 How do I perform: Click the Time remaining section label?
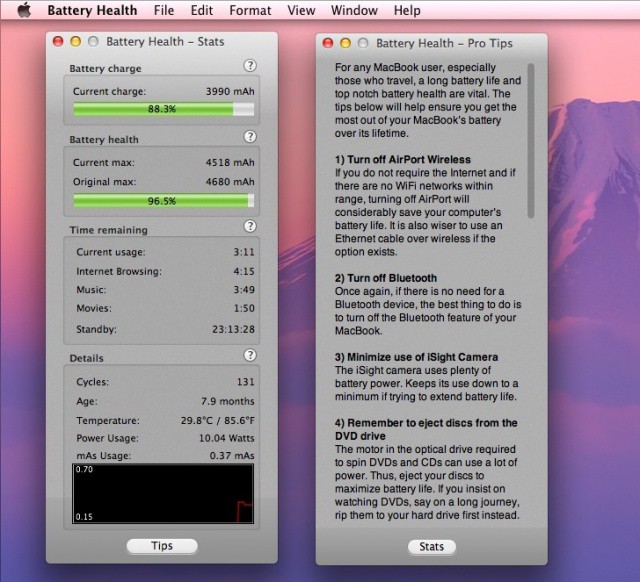coord(109,230)
